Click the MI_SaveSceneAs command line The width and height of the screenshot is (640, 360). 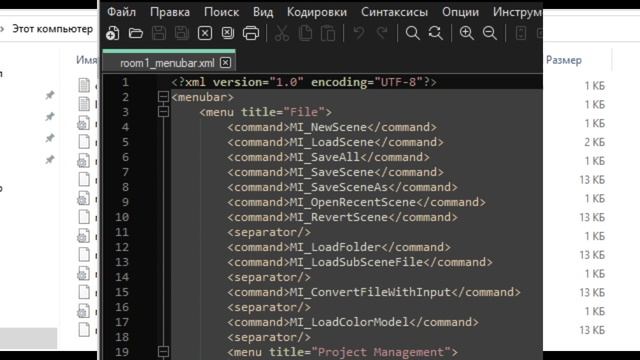point(342,187)
